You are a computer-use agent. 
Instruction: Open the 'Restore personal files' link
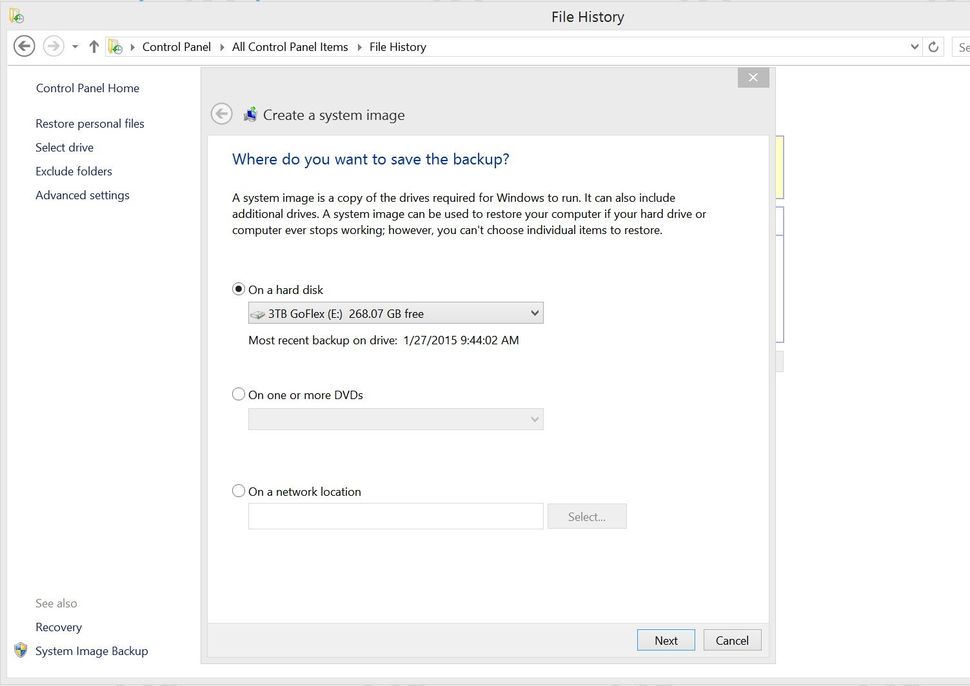tap(90, 124)
